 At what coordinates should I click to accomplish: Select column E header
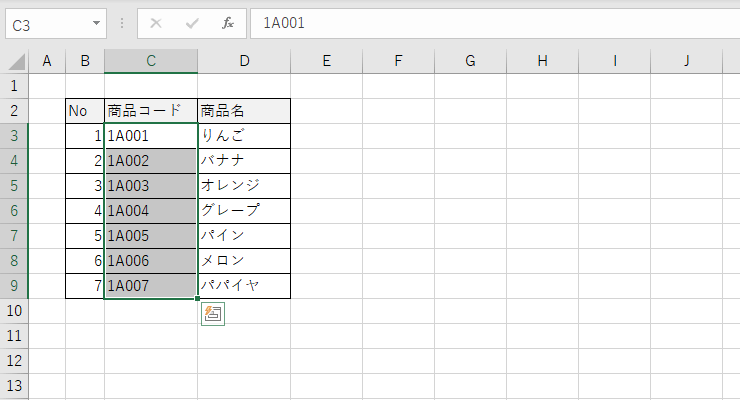327,61
